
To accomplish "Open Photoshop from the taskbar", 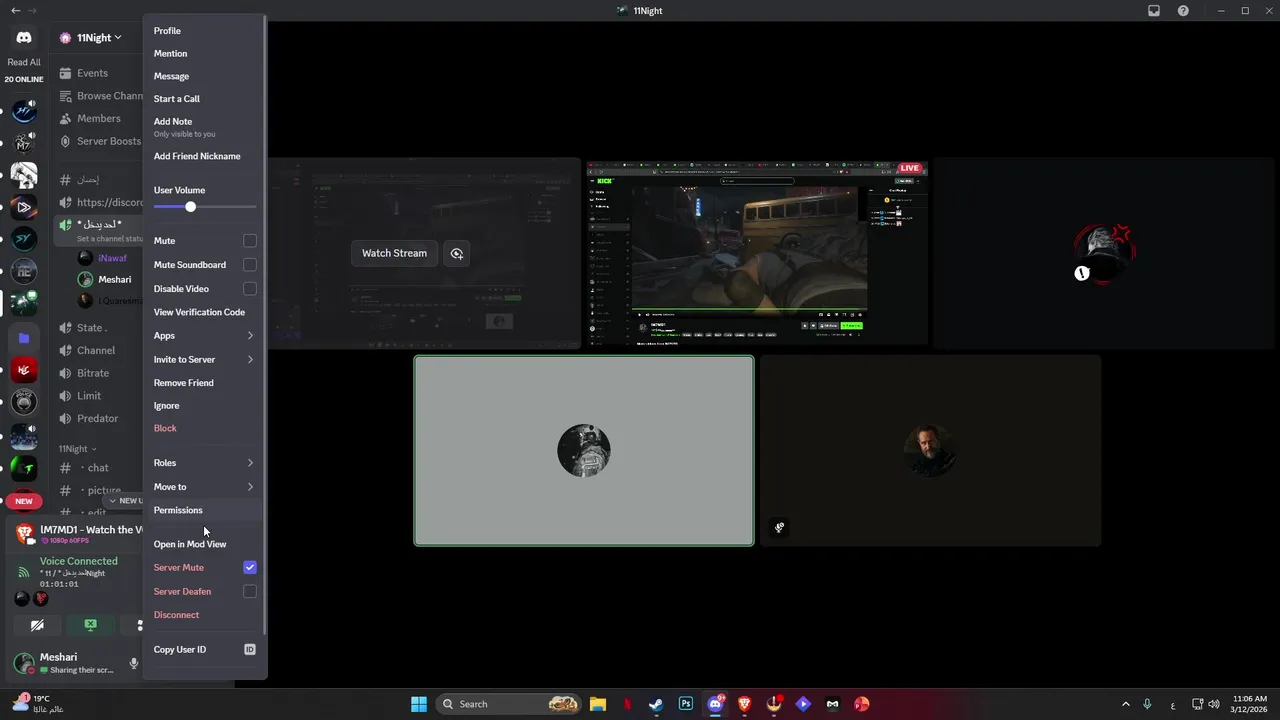I will pyautogui.click(x=685, y=704).
